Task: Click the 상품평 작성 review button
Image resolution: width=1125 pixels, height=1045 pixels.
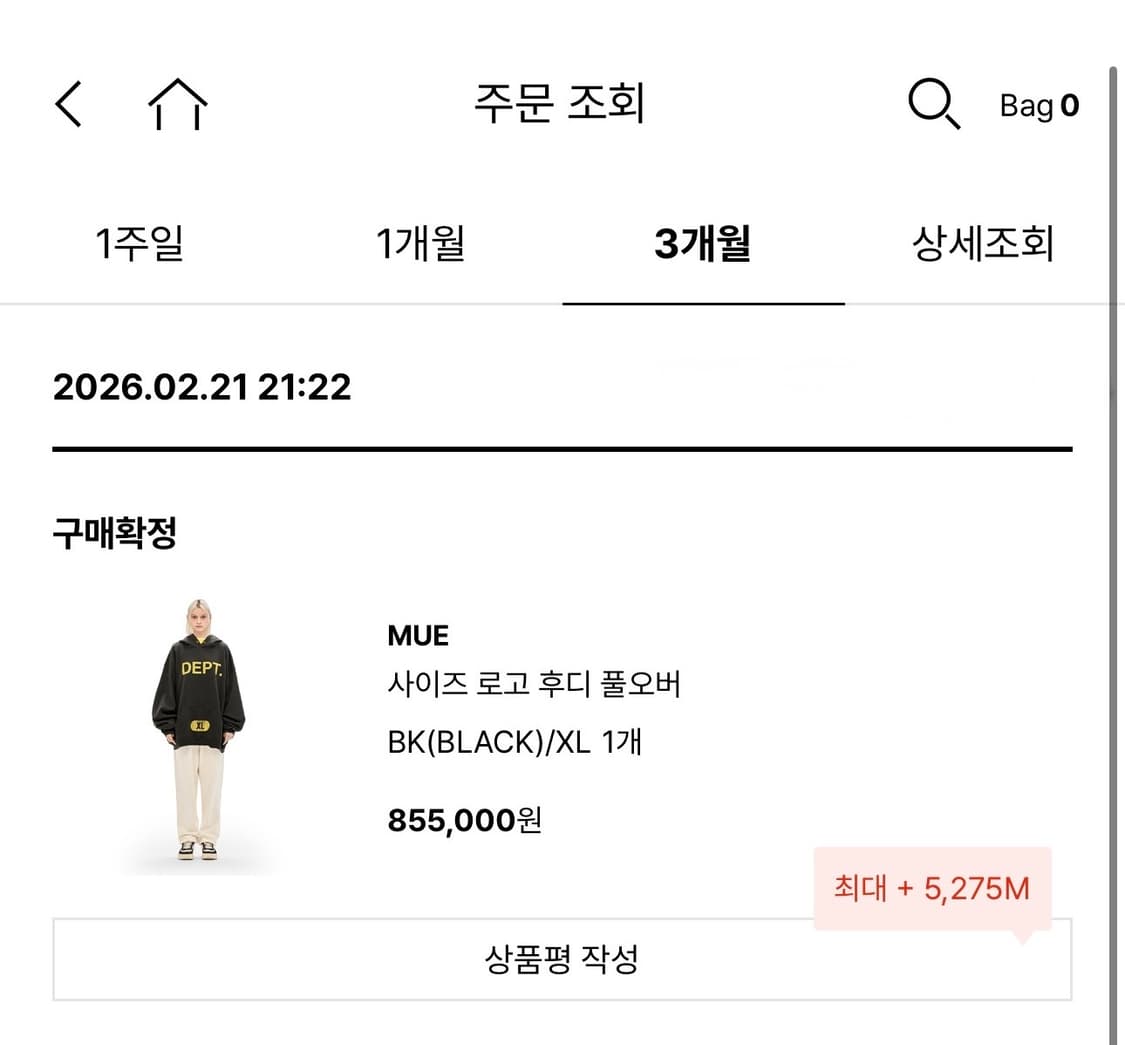Action: click(562, 958)
